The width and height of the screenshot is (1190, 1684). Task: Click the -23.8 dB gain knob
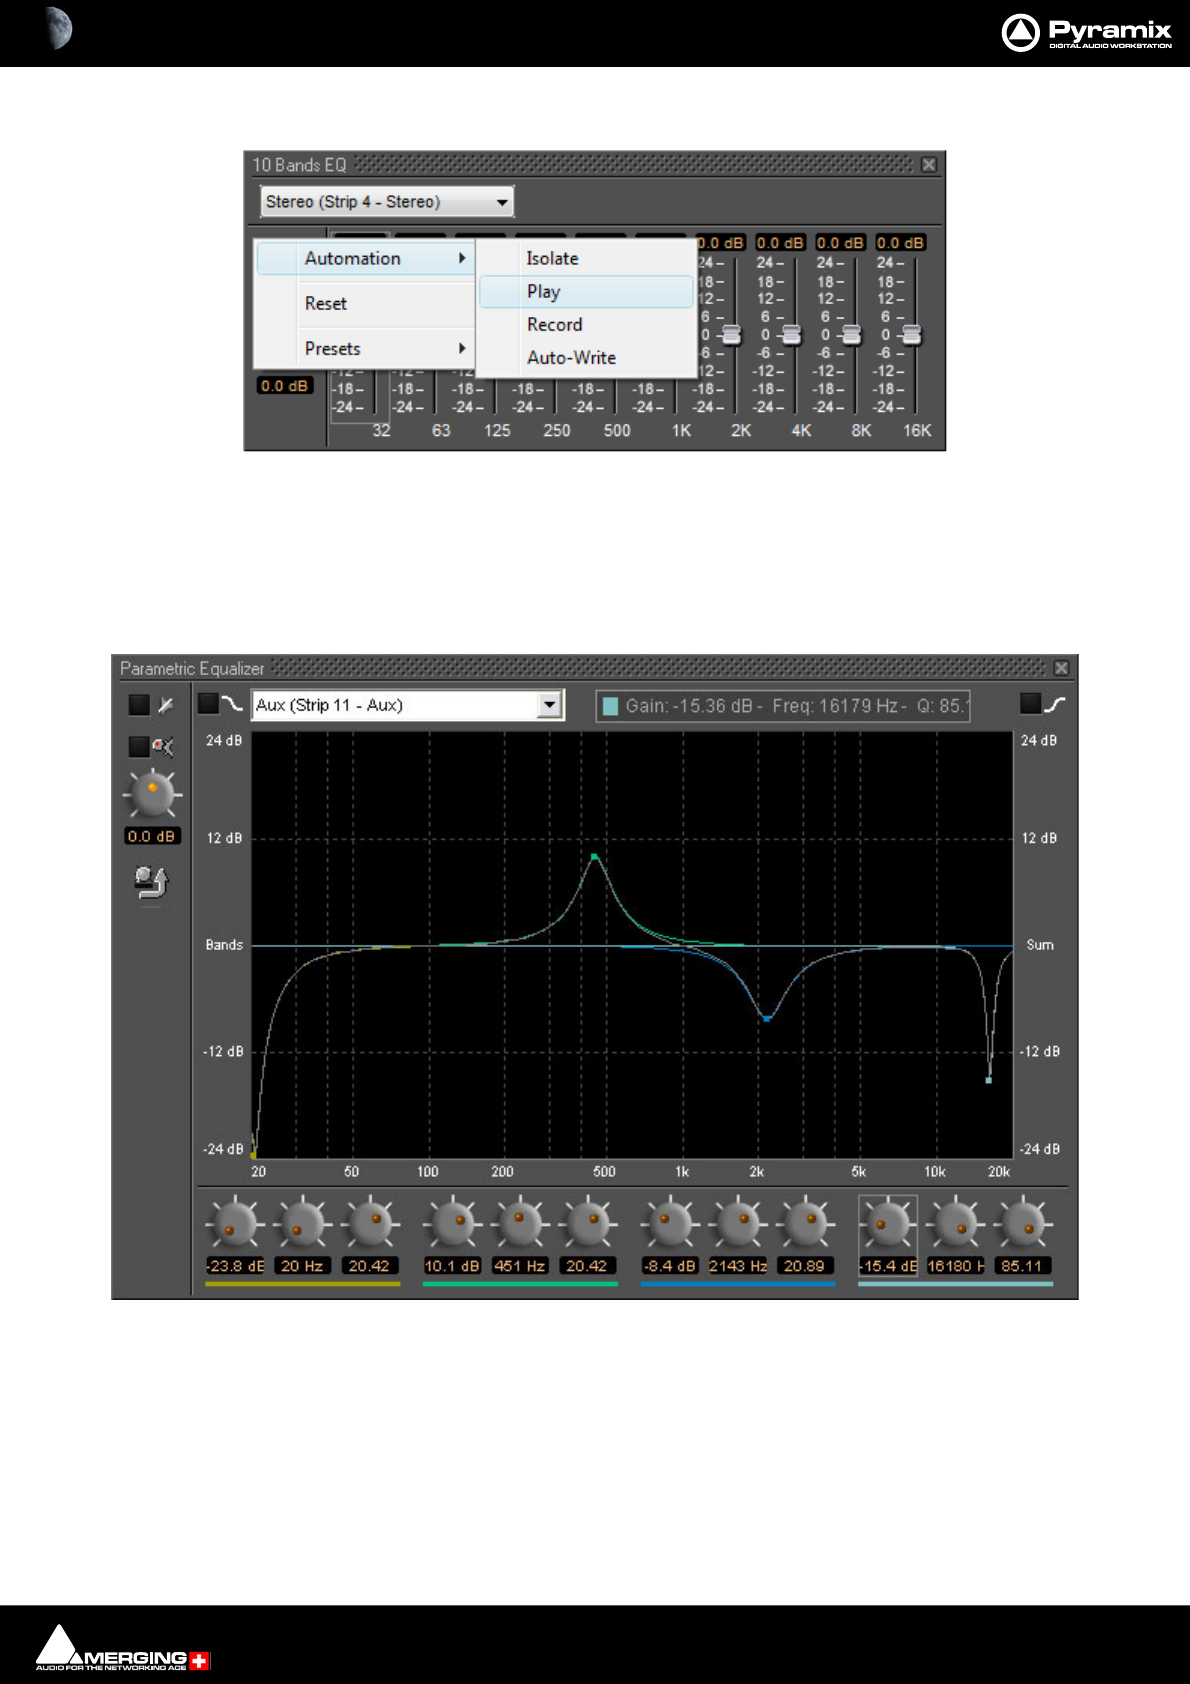[x=234, y=1223]
